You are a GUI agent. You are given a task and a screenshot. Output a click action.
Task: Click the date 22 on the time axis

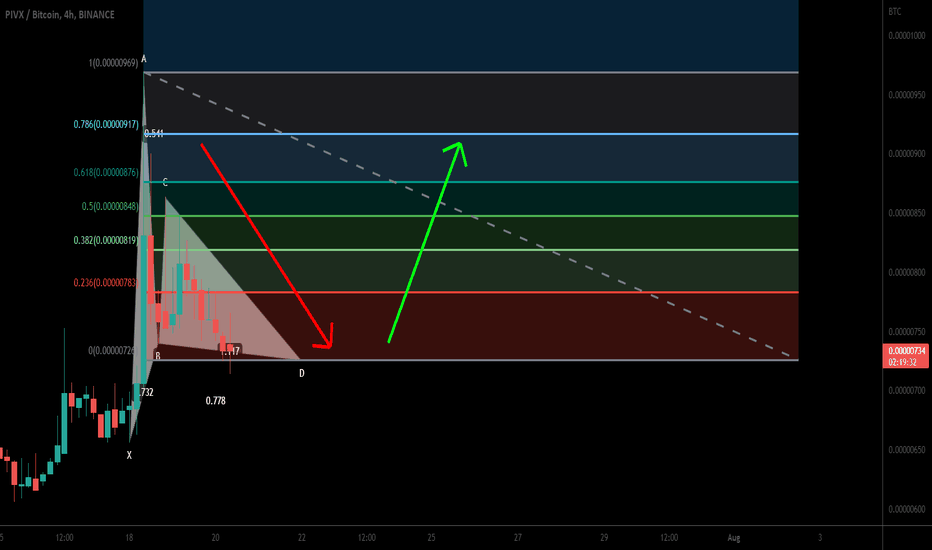coord(301,538)
